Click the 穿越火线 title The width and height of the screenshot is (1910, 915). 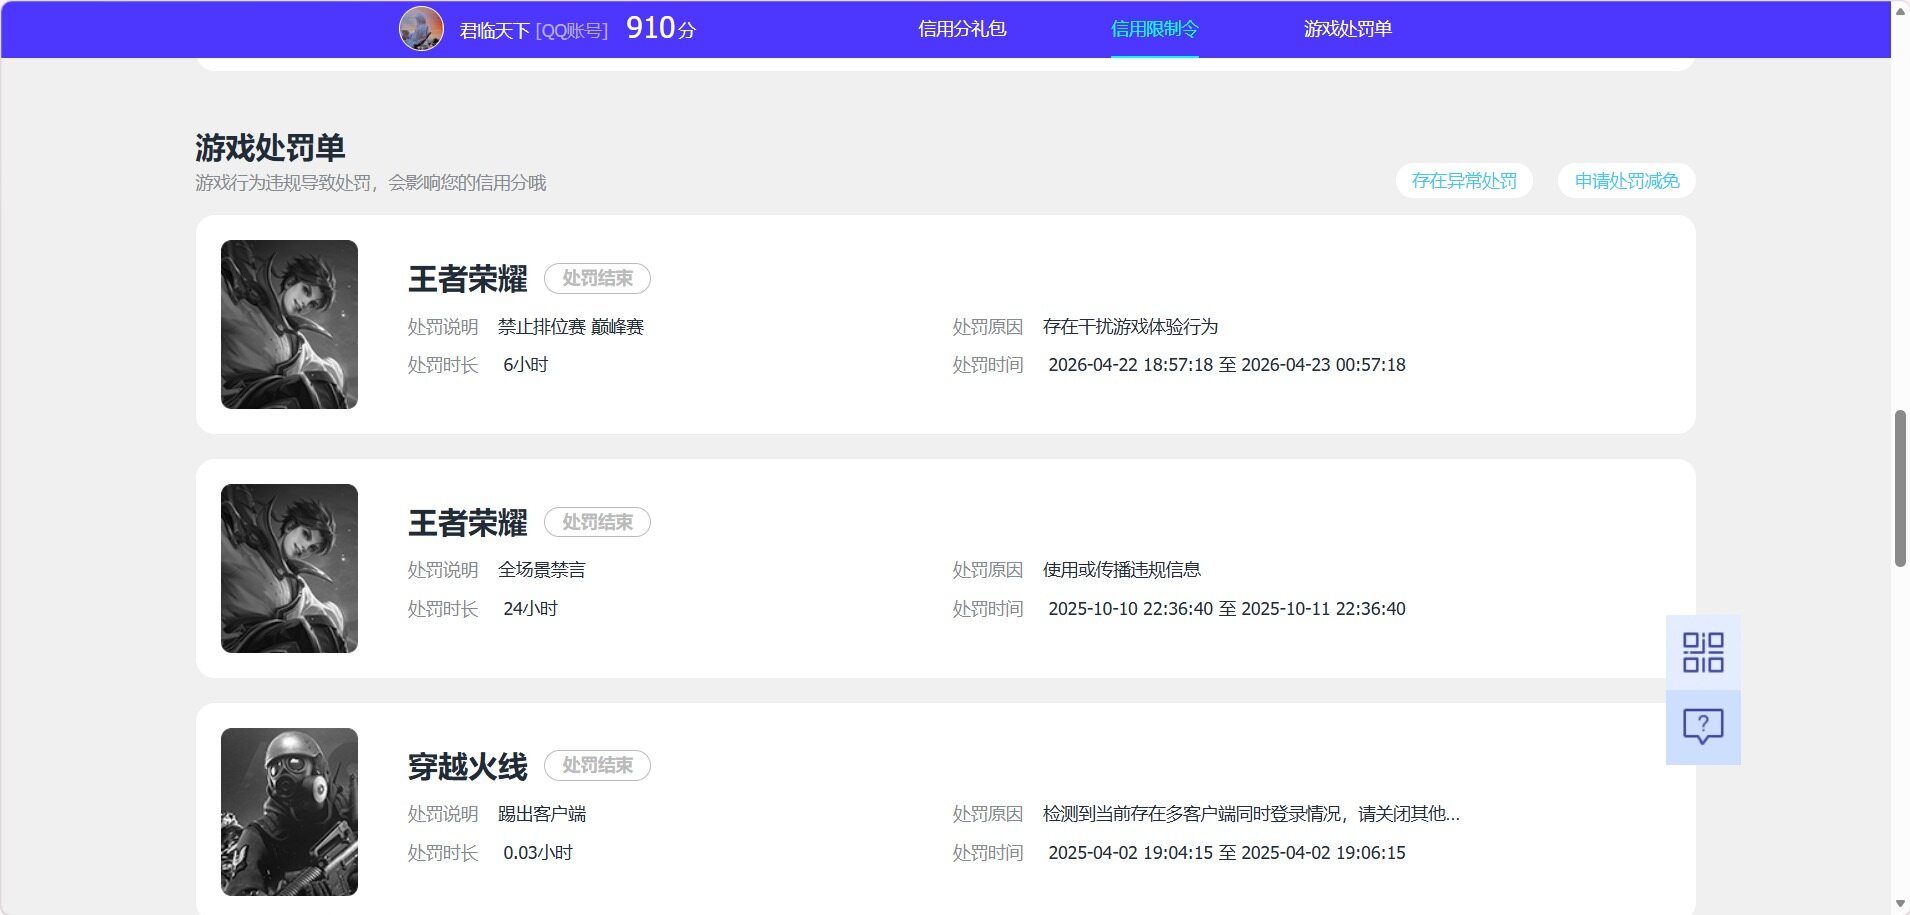(x=467, y=767)
